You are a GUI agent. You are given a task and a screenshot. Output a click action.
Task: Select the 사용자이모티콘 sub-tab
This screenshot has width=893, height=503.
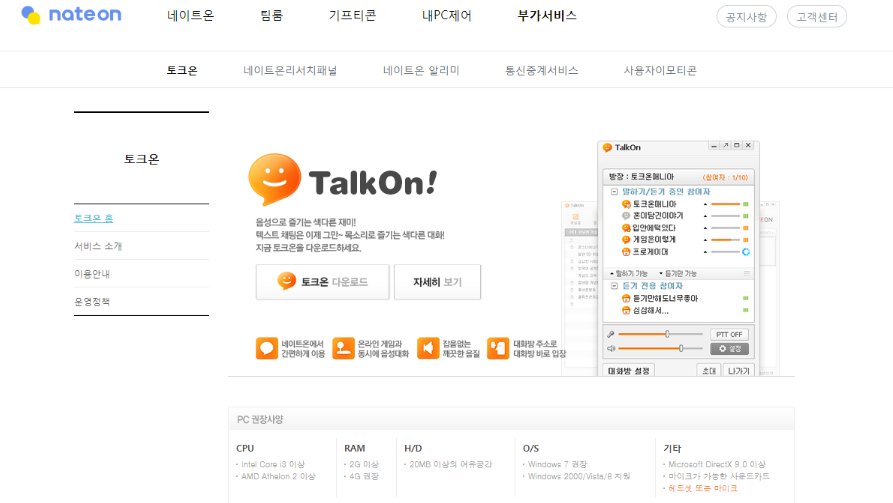tap(660, 71)
